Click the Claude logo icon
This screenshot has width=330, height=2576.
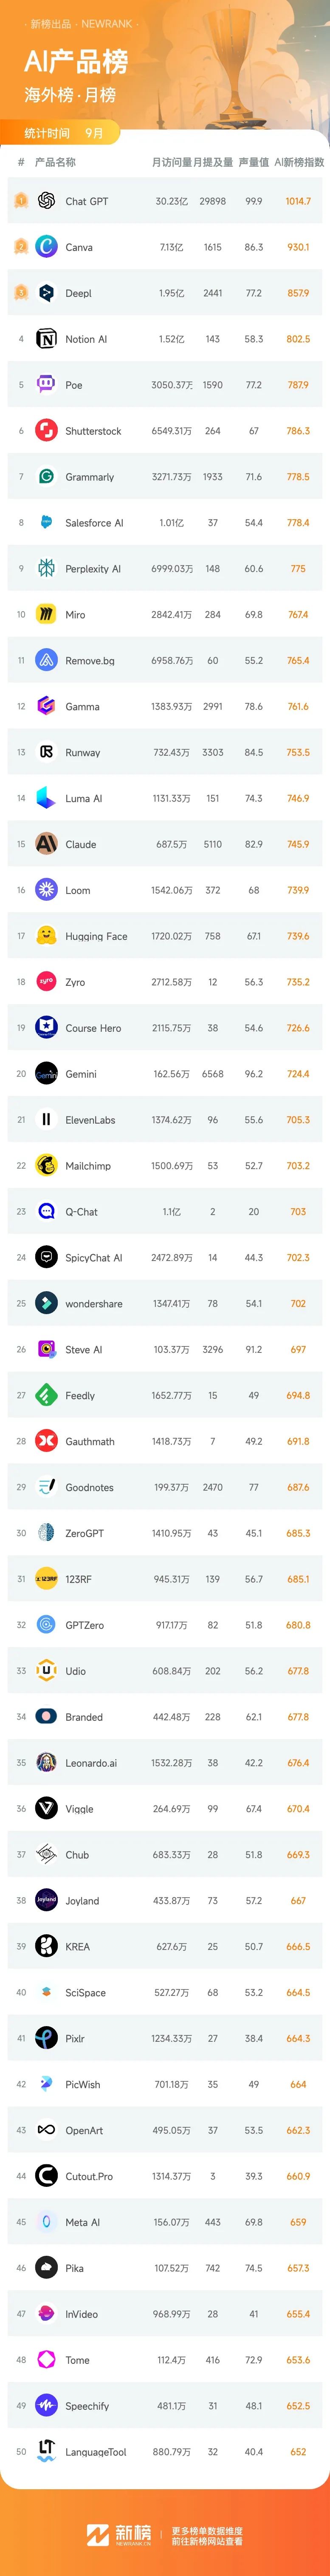46,844
